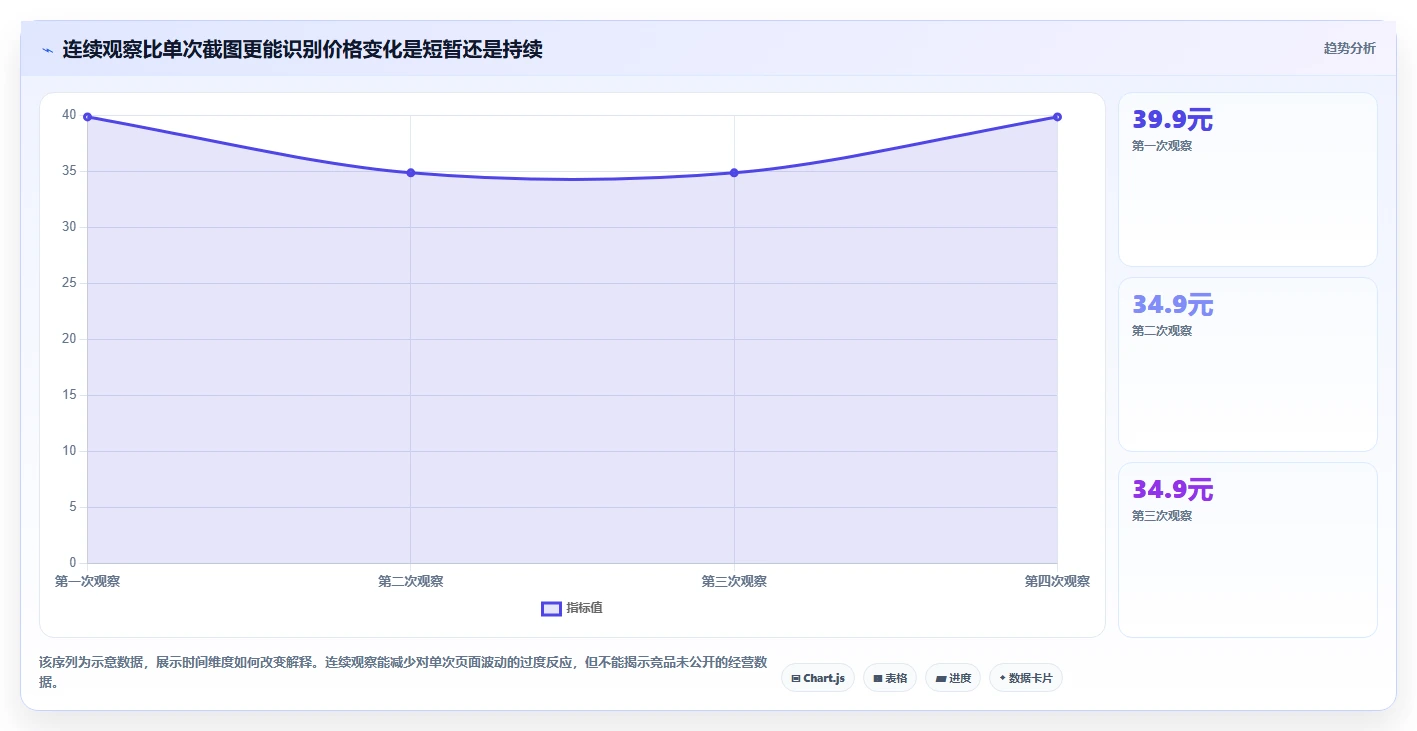Click the y-axis value 35
This screenshot has width=1417, height=731.
click(x=69, y=171)
